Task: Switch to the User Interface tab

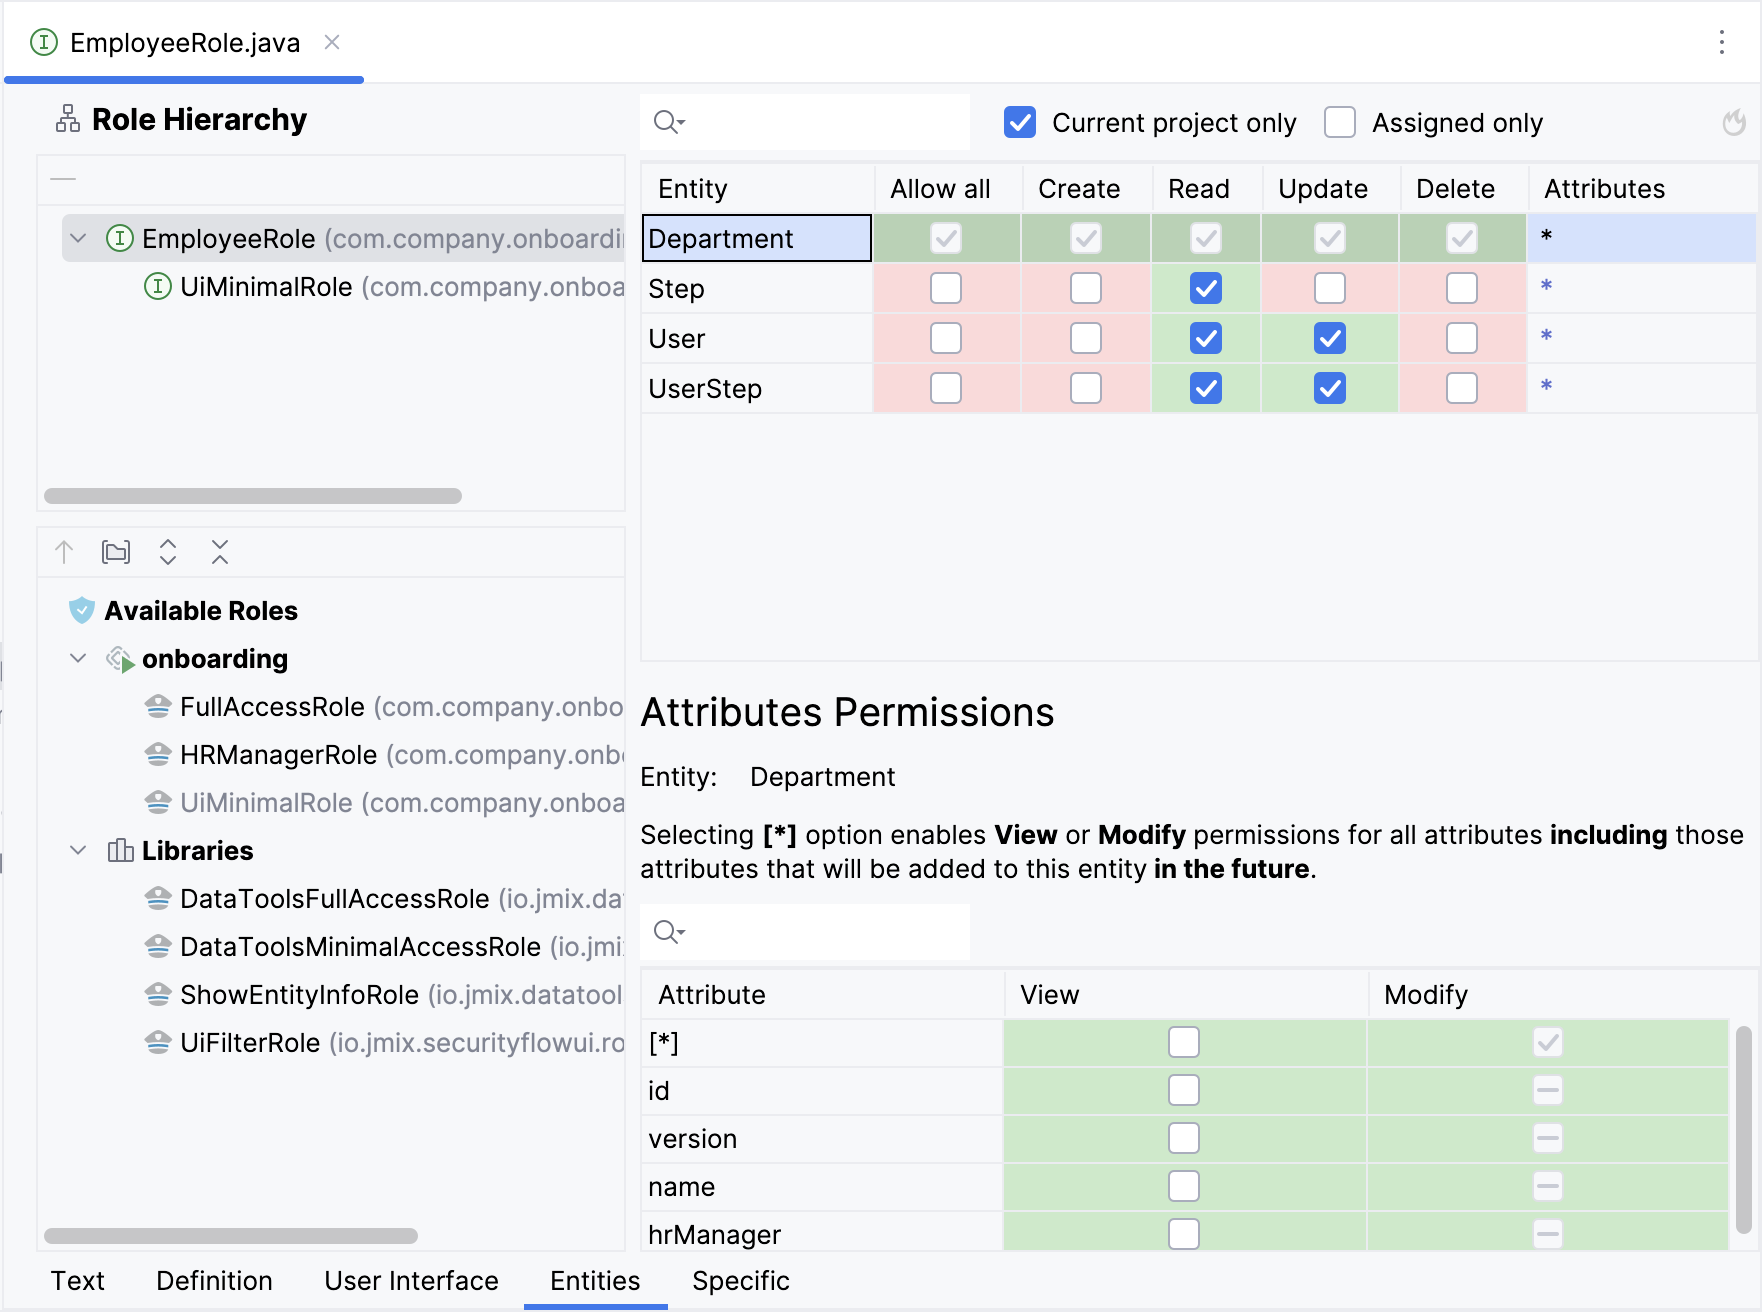Action: (411, 1281)
